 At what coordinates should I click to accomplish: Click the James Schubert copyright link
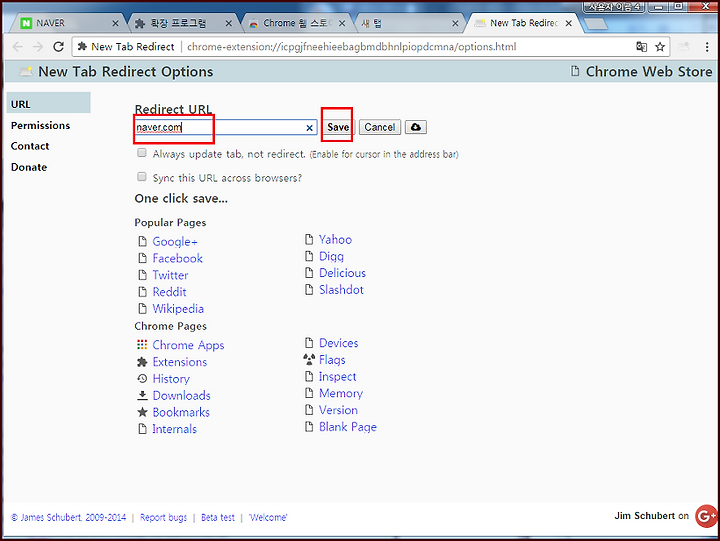click(68, 518)
